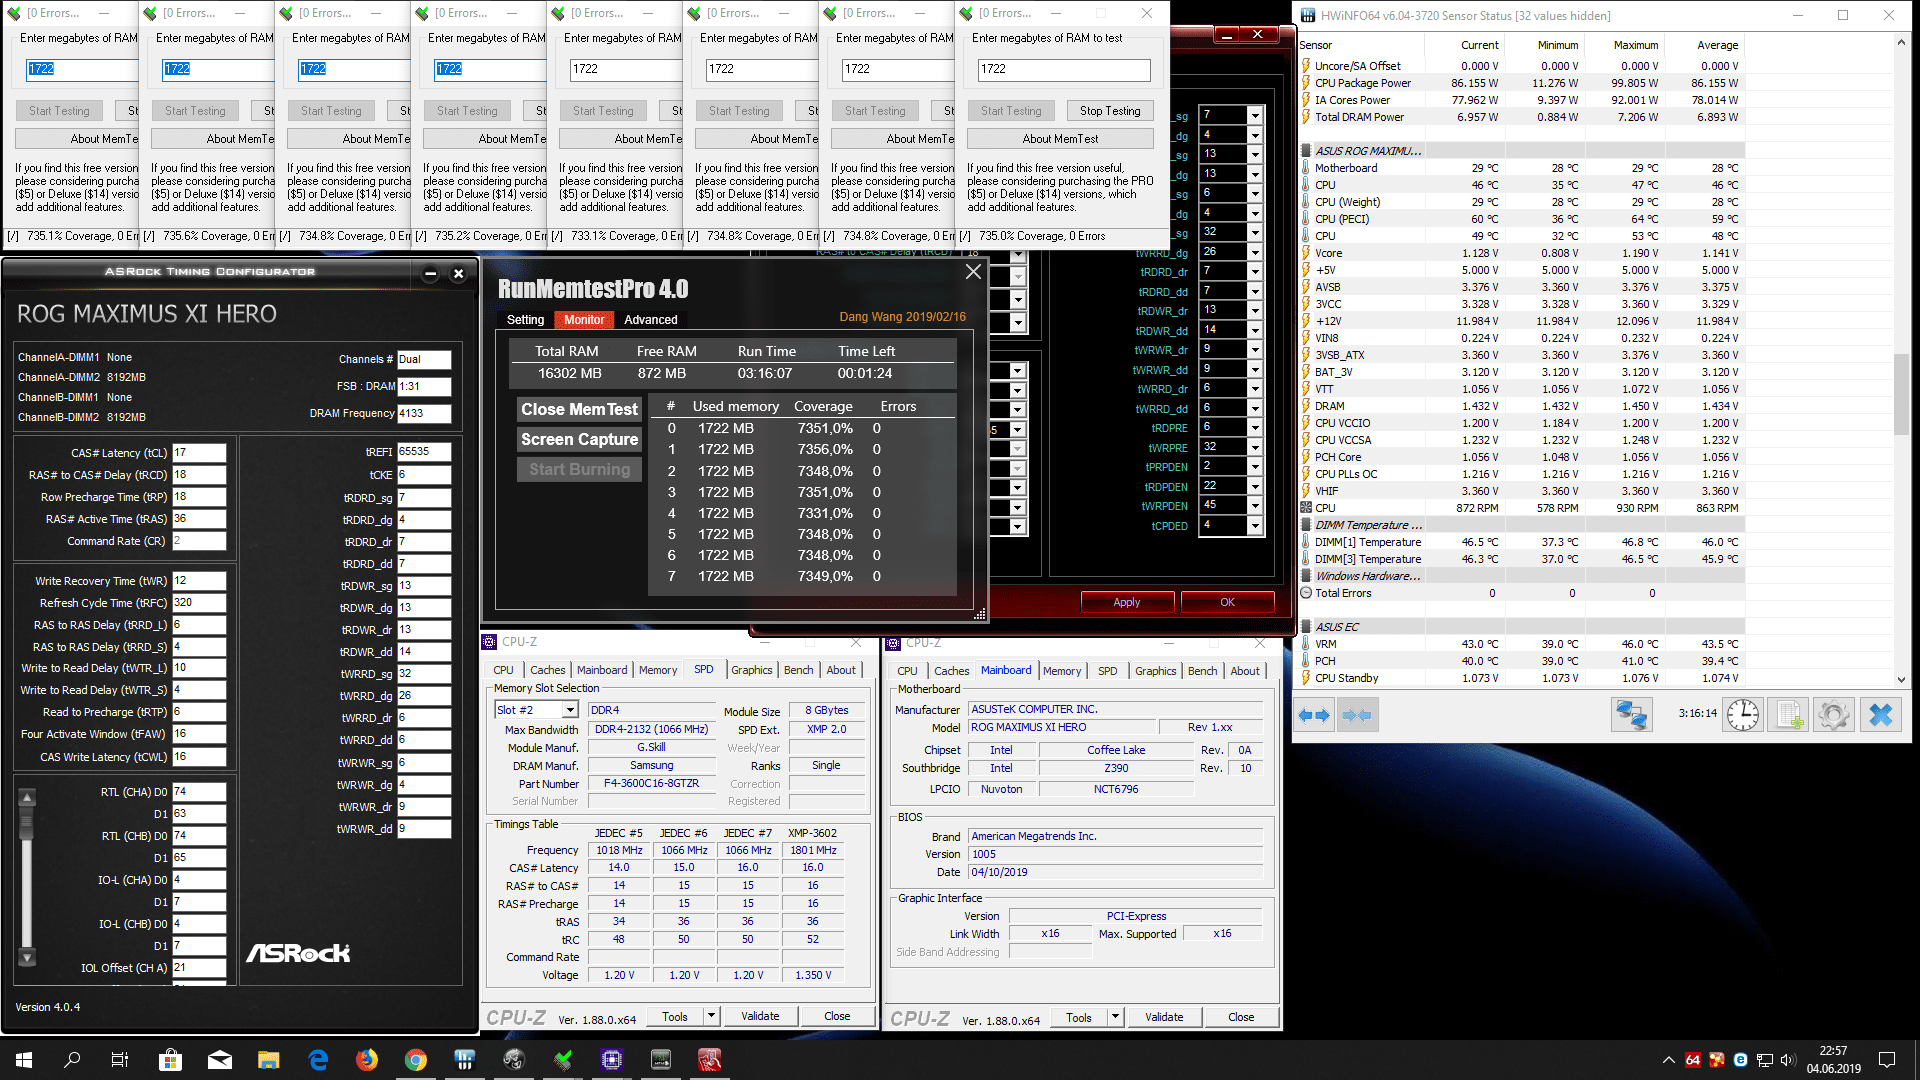This screenshot has width=1920, height=1080.
Task: Open Mail app in taskbar
Action: coord(219,1060)
